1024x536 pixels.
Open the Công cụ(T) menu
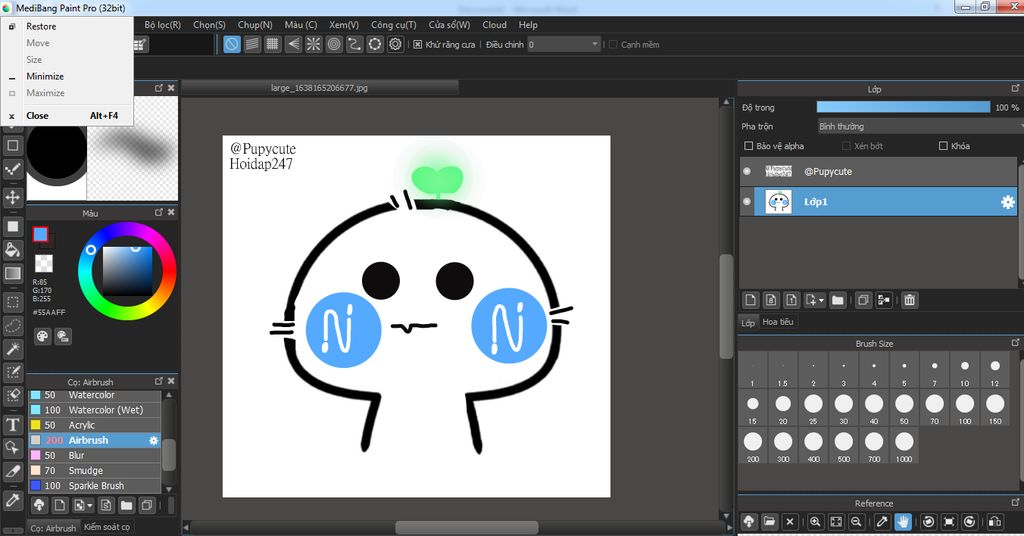pos(394,25)
